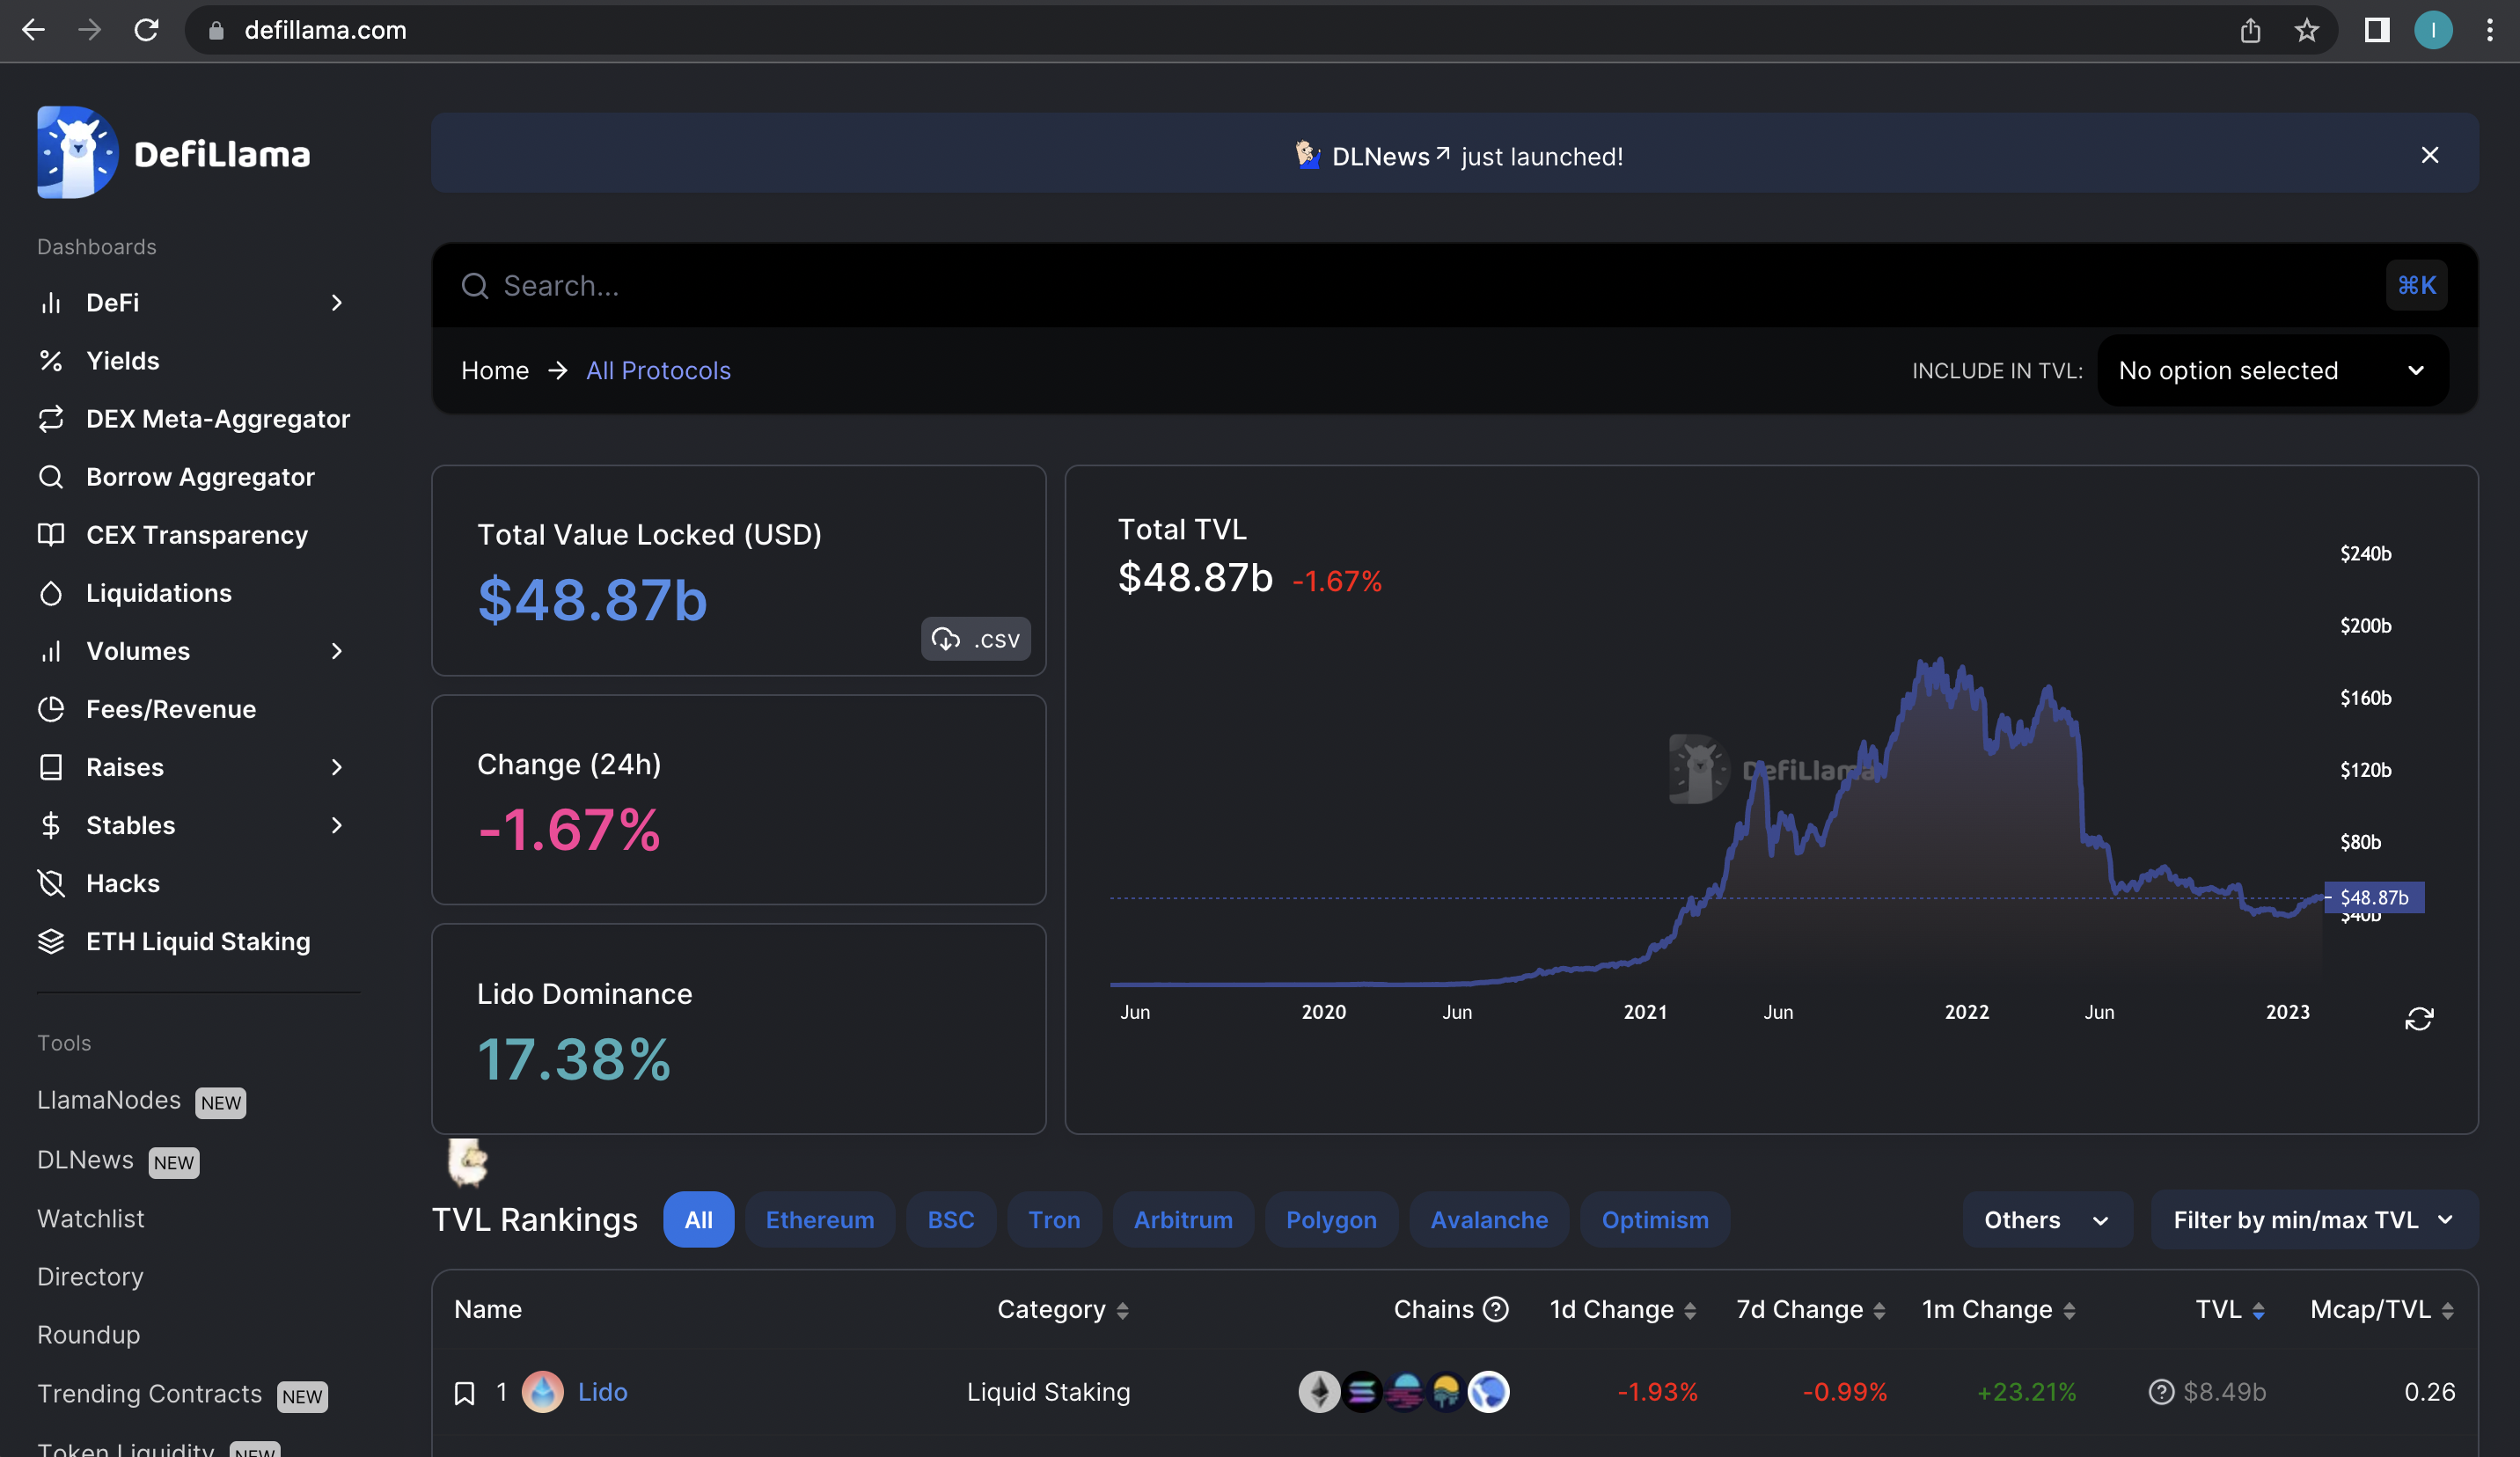Image resolution: width=2520 pixels, height=1457 pixels.
Task: Filter TVL rankings by Arbitrum
Action: 1183,1220
